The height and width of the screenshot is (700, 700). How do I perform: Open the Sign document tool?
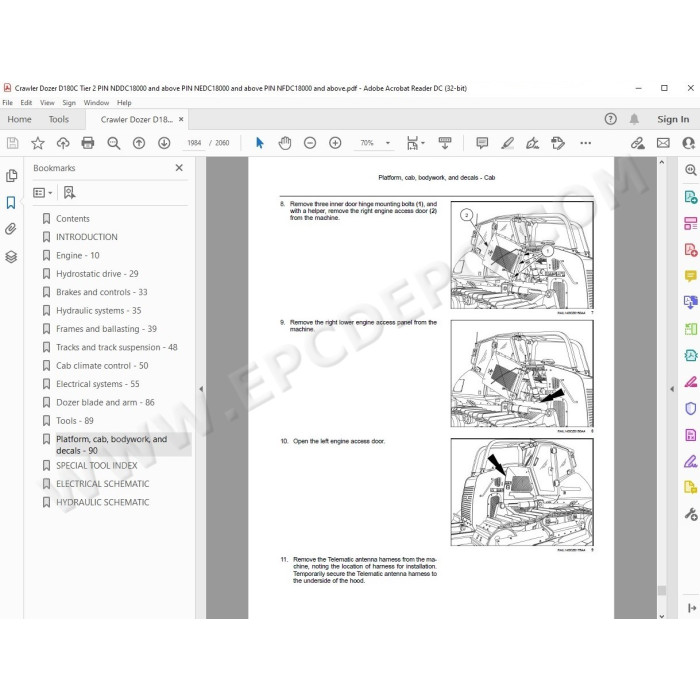tap(532, 143)
